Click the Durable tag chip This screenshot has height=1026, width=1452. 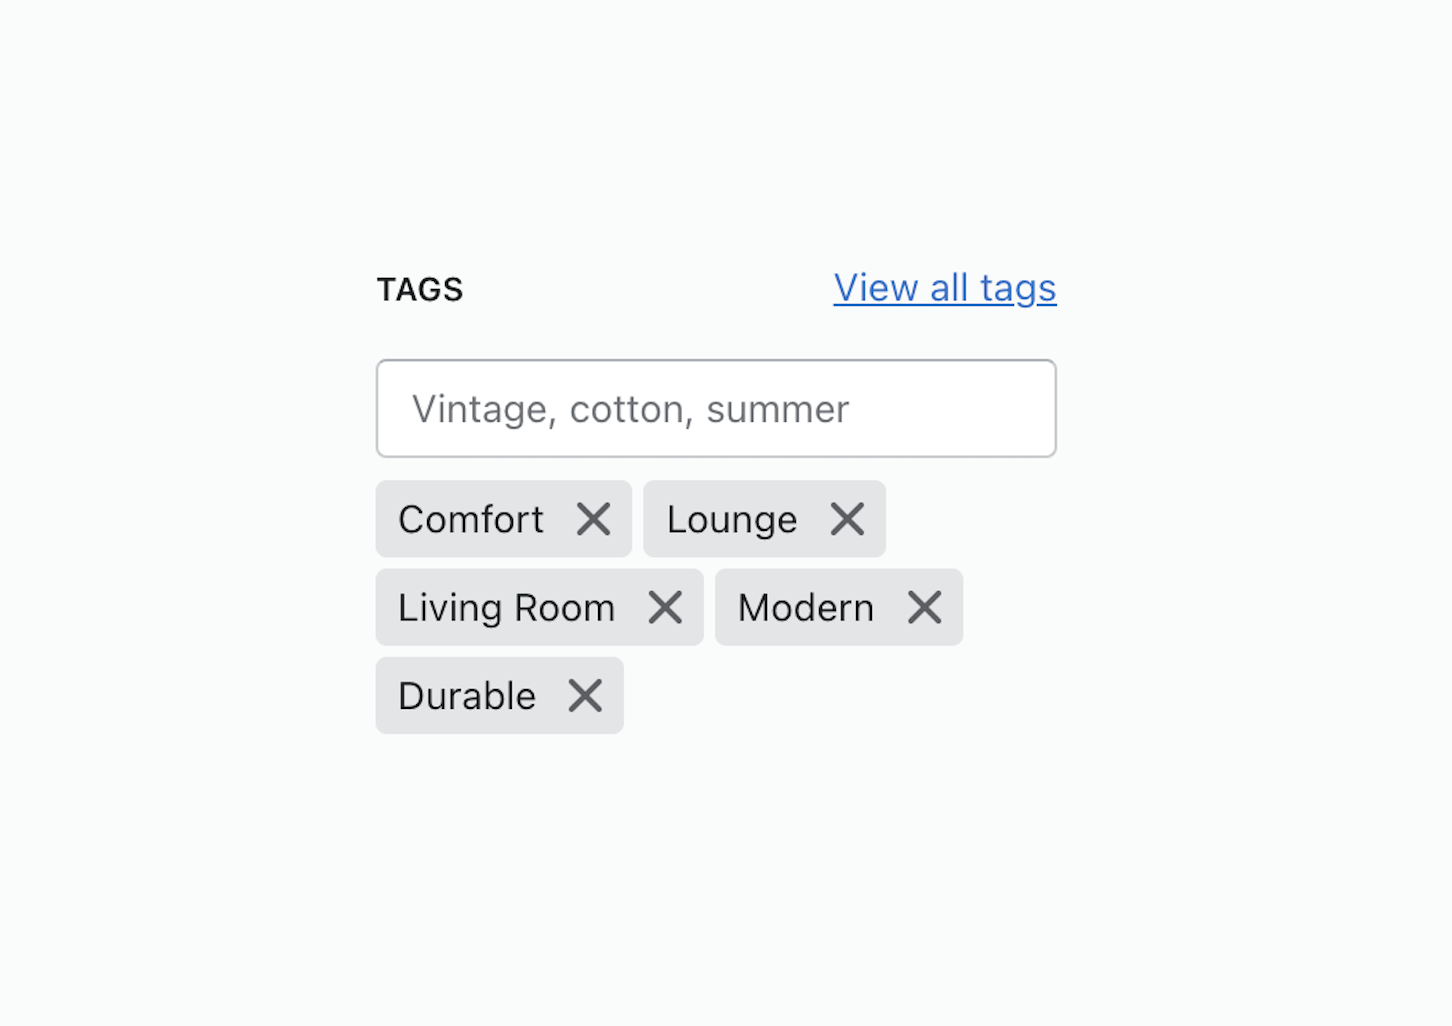tap(466, 695)
